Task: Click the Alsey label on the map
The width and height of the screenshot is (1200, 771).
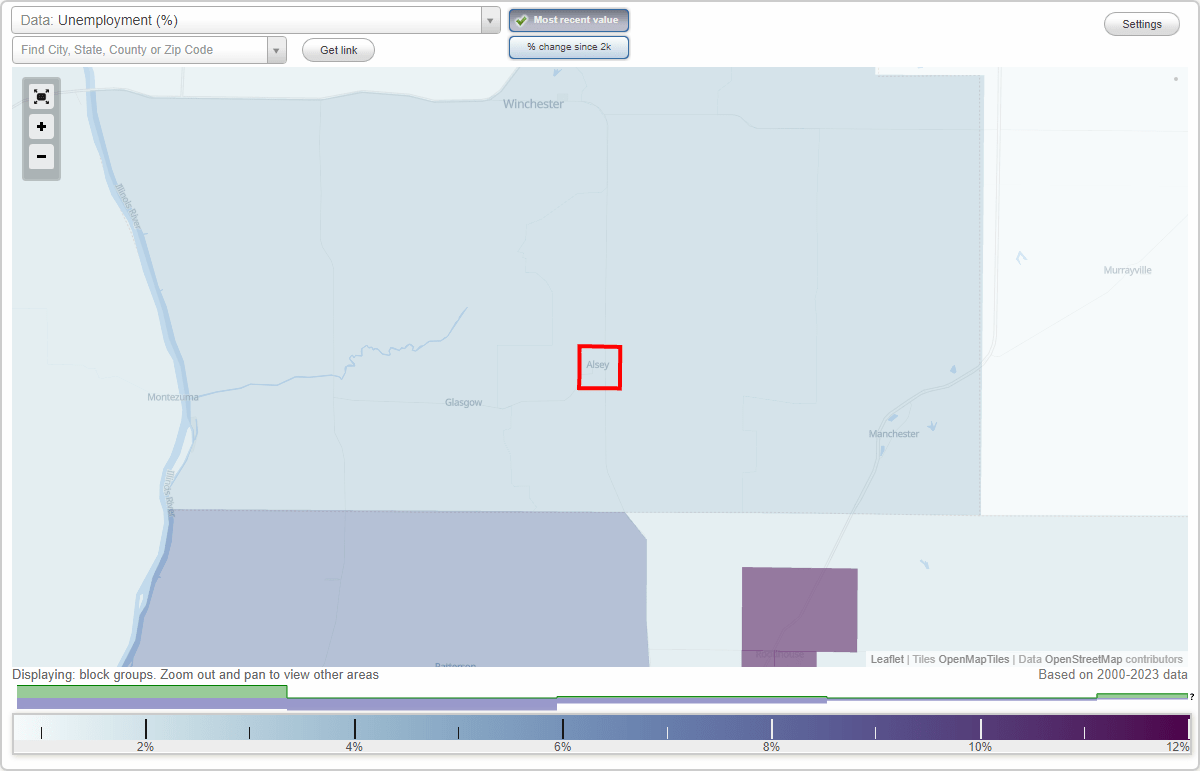Action: pos(598,365)
